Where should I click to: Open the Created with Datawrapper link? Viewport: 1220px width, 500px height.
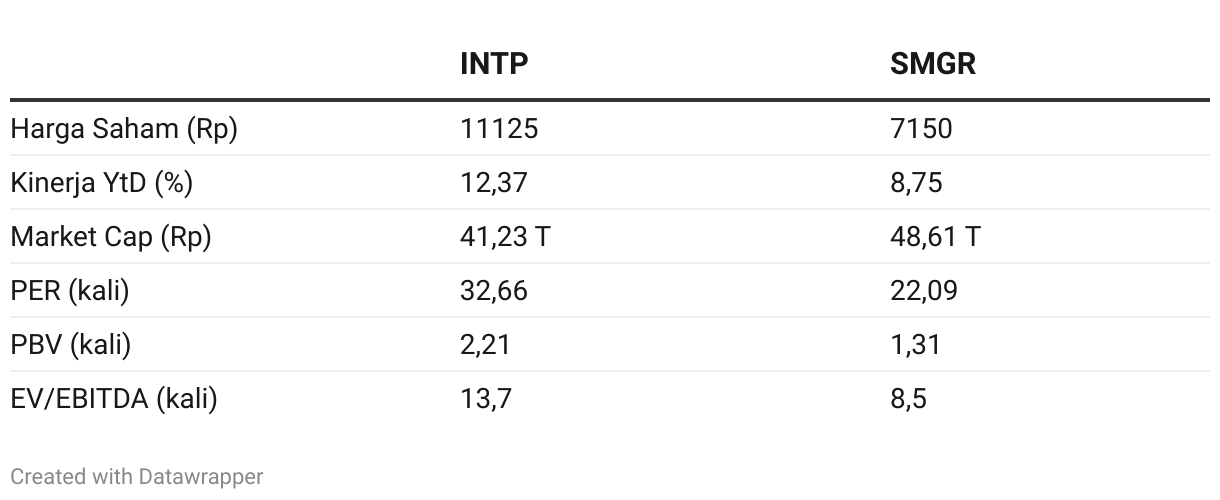pyautogui.click(x=137, y=477)
